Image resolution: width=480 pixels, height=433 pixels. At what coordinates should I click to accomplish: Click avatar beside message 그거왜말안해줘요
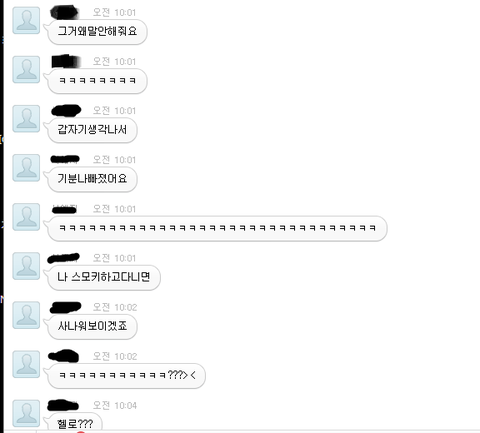pos(26,20)
